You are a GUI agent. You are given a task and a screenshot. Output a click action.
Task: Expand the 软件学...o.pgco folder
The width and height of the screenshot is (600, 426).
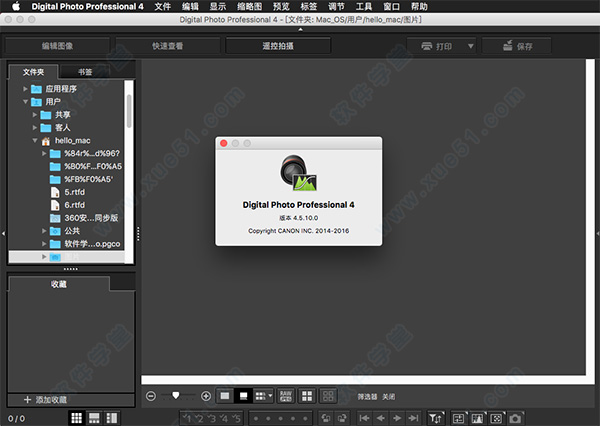(44, 244)
